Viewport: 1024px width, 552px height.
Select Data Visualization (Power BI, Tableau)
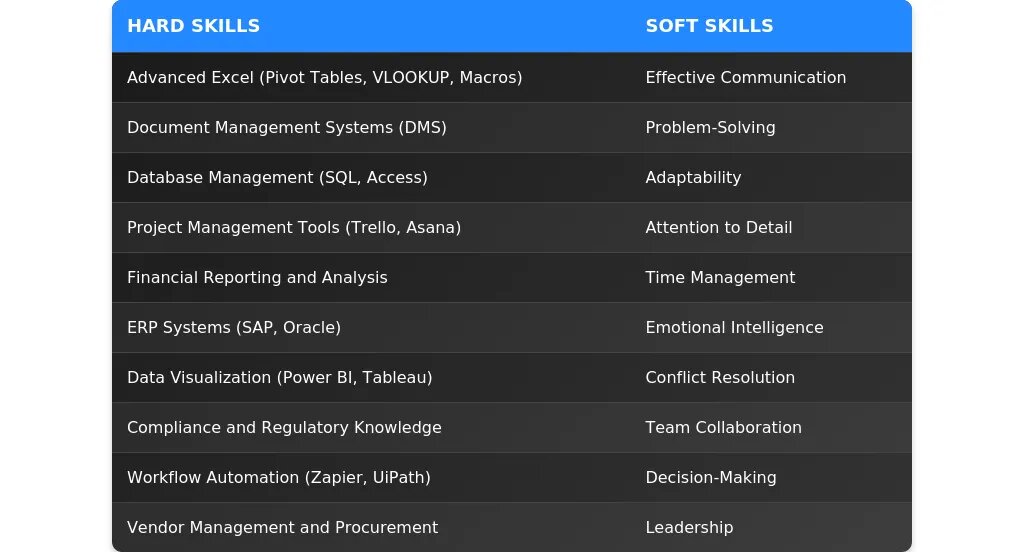click(x=279, y=377)
